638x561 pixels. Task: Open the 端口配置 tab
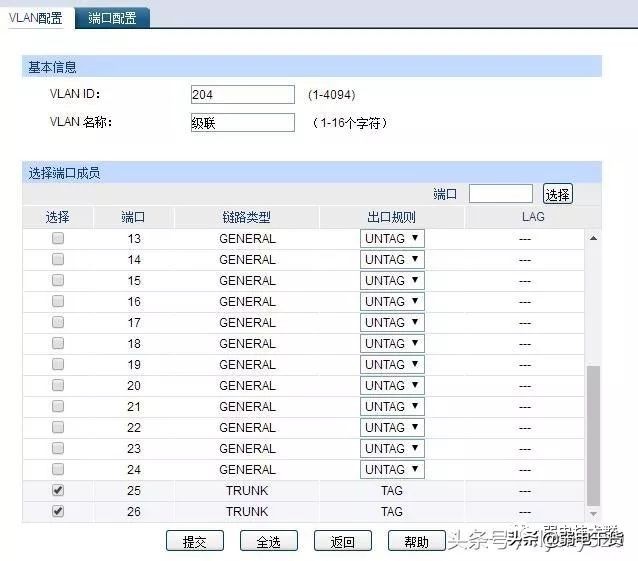112,18
